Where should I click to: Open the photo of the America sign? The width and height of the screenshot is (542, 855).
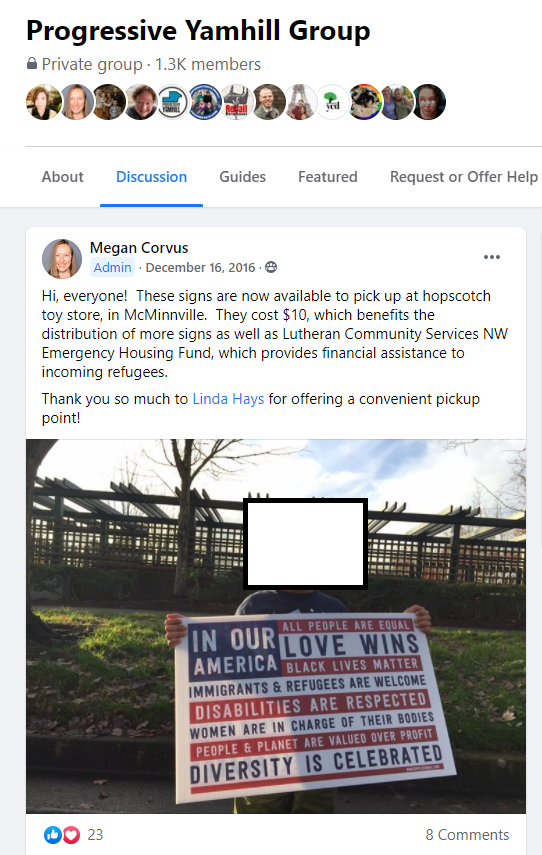(x=276, y=626)
